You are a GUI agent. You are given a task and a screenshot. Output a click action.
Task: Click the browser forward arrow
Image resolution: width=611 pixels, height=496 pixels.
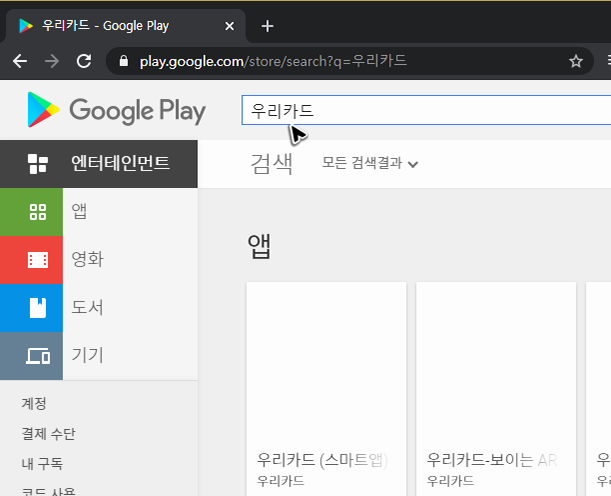[x=52, y=61]
